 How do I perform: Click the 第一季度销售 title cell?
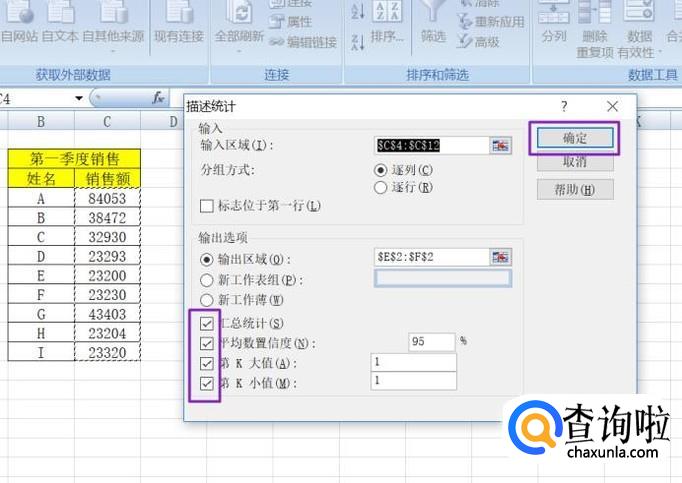point(74,159)
